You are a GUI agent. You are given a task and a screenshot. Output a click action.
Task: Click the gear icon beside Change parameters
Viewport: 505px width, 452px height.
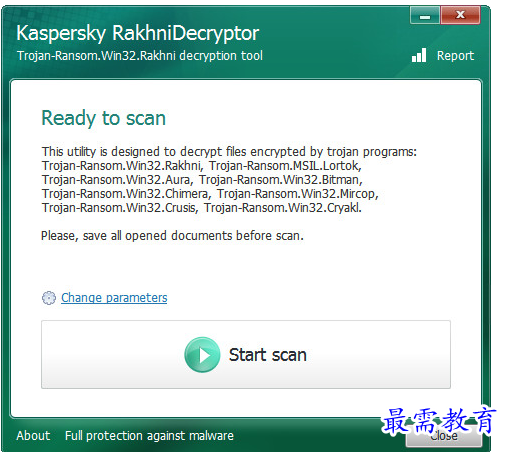pyautogui.click(x=49, y=298)
